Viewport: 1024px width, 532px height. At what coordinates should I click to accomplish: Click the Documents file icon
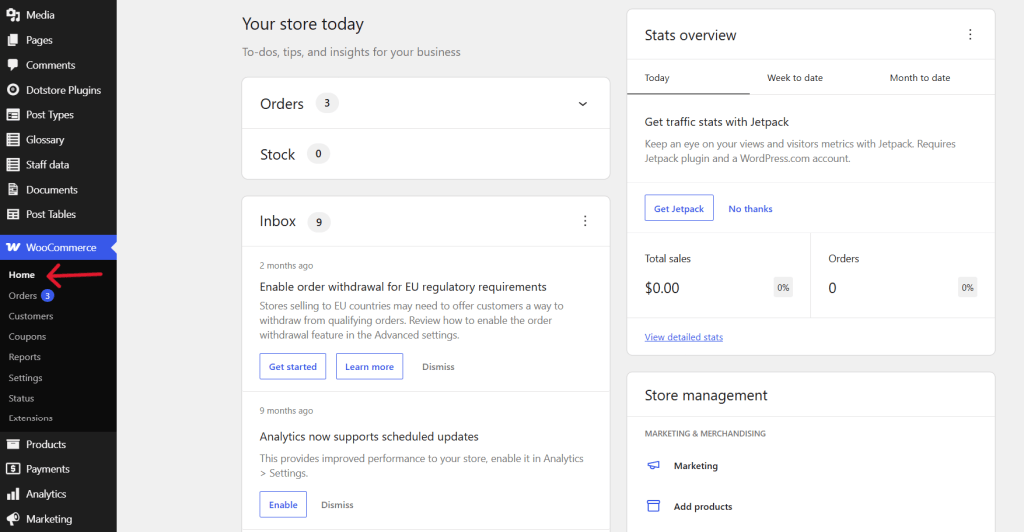pyautogui.click(x=13, y=189)
